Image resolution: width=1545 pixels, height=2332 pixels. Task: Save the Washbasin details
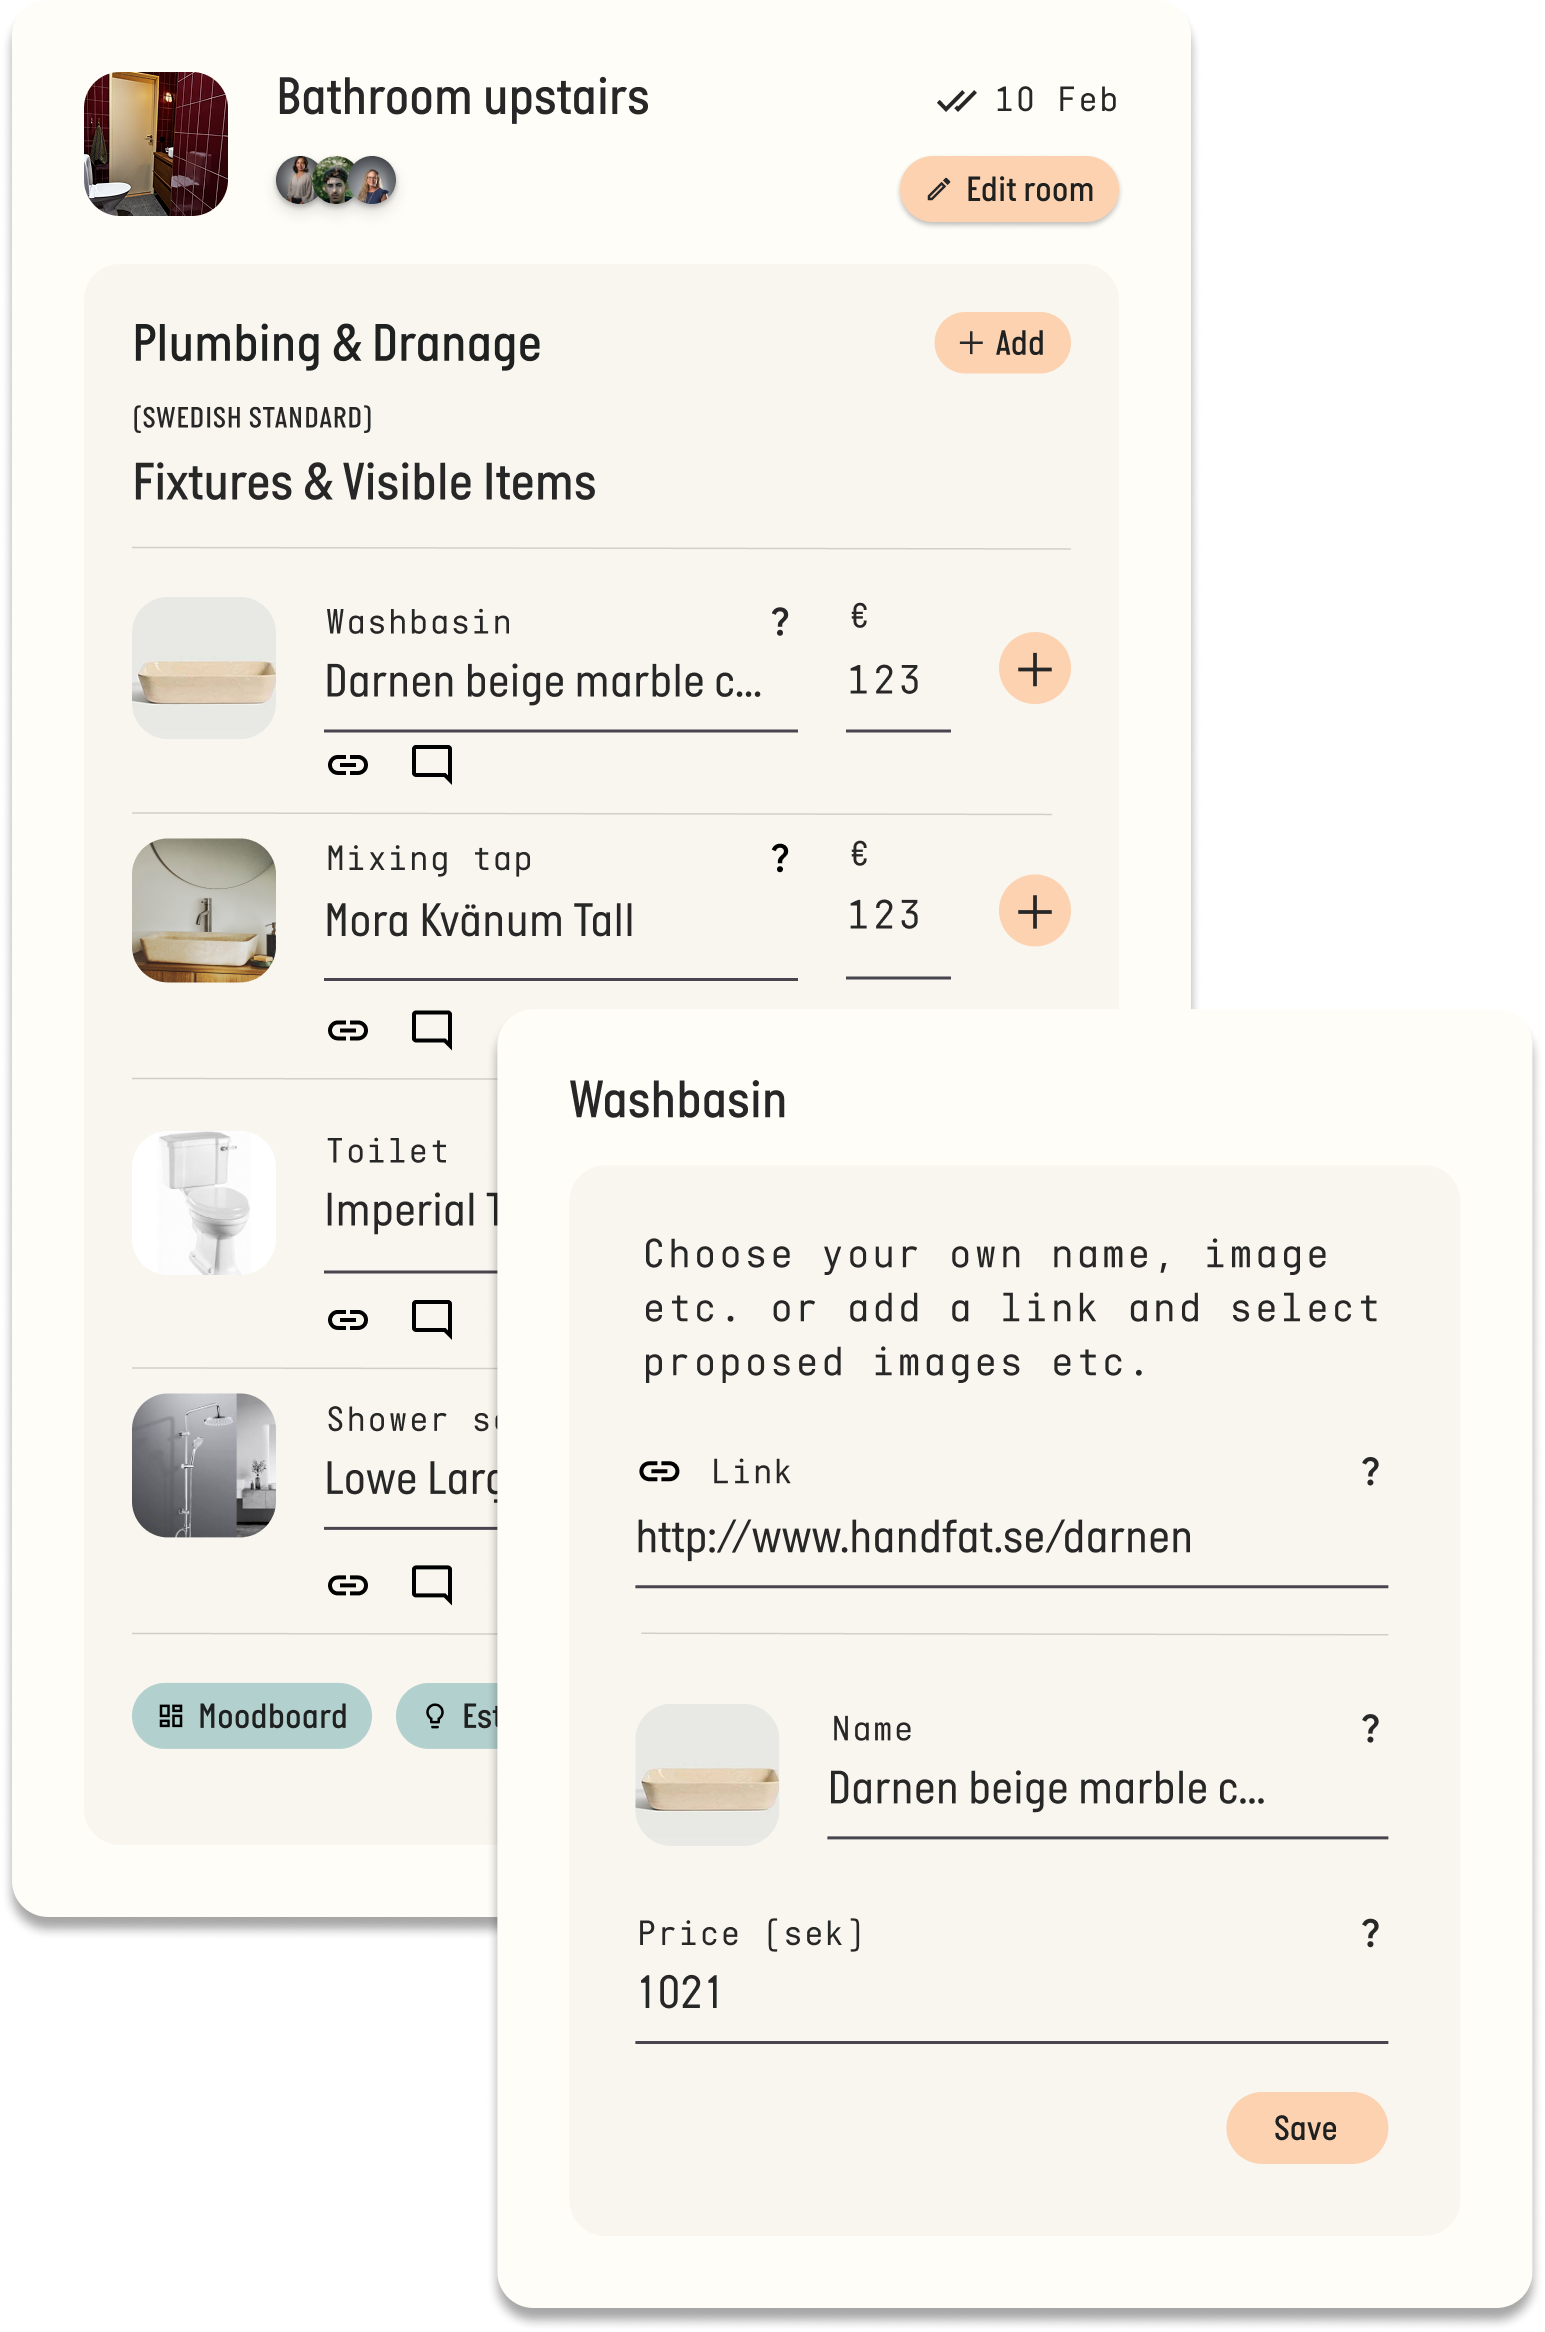[x=1306, y=2128]
